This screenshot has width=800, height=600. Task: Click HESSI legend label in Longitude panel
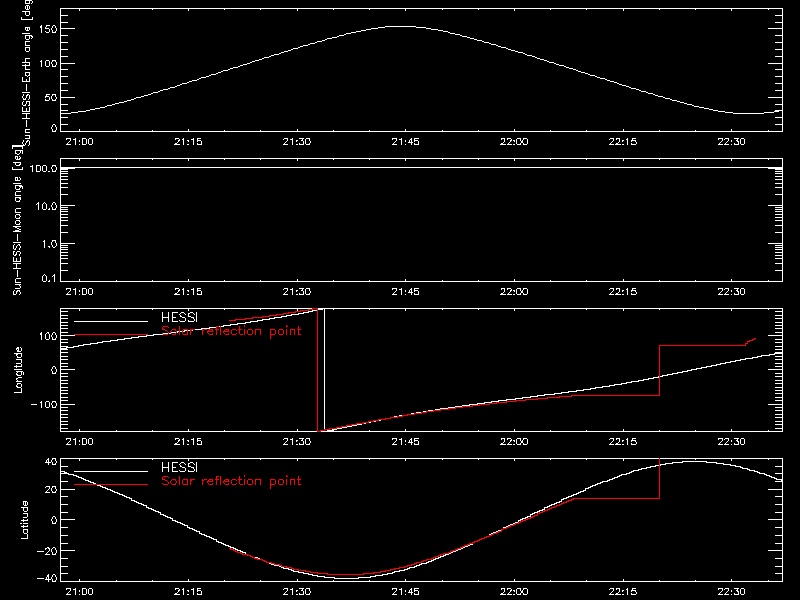point(179,317)
